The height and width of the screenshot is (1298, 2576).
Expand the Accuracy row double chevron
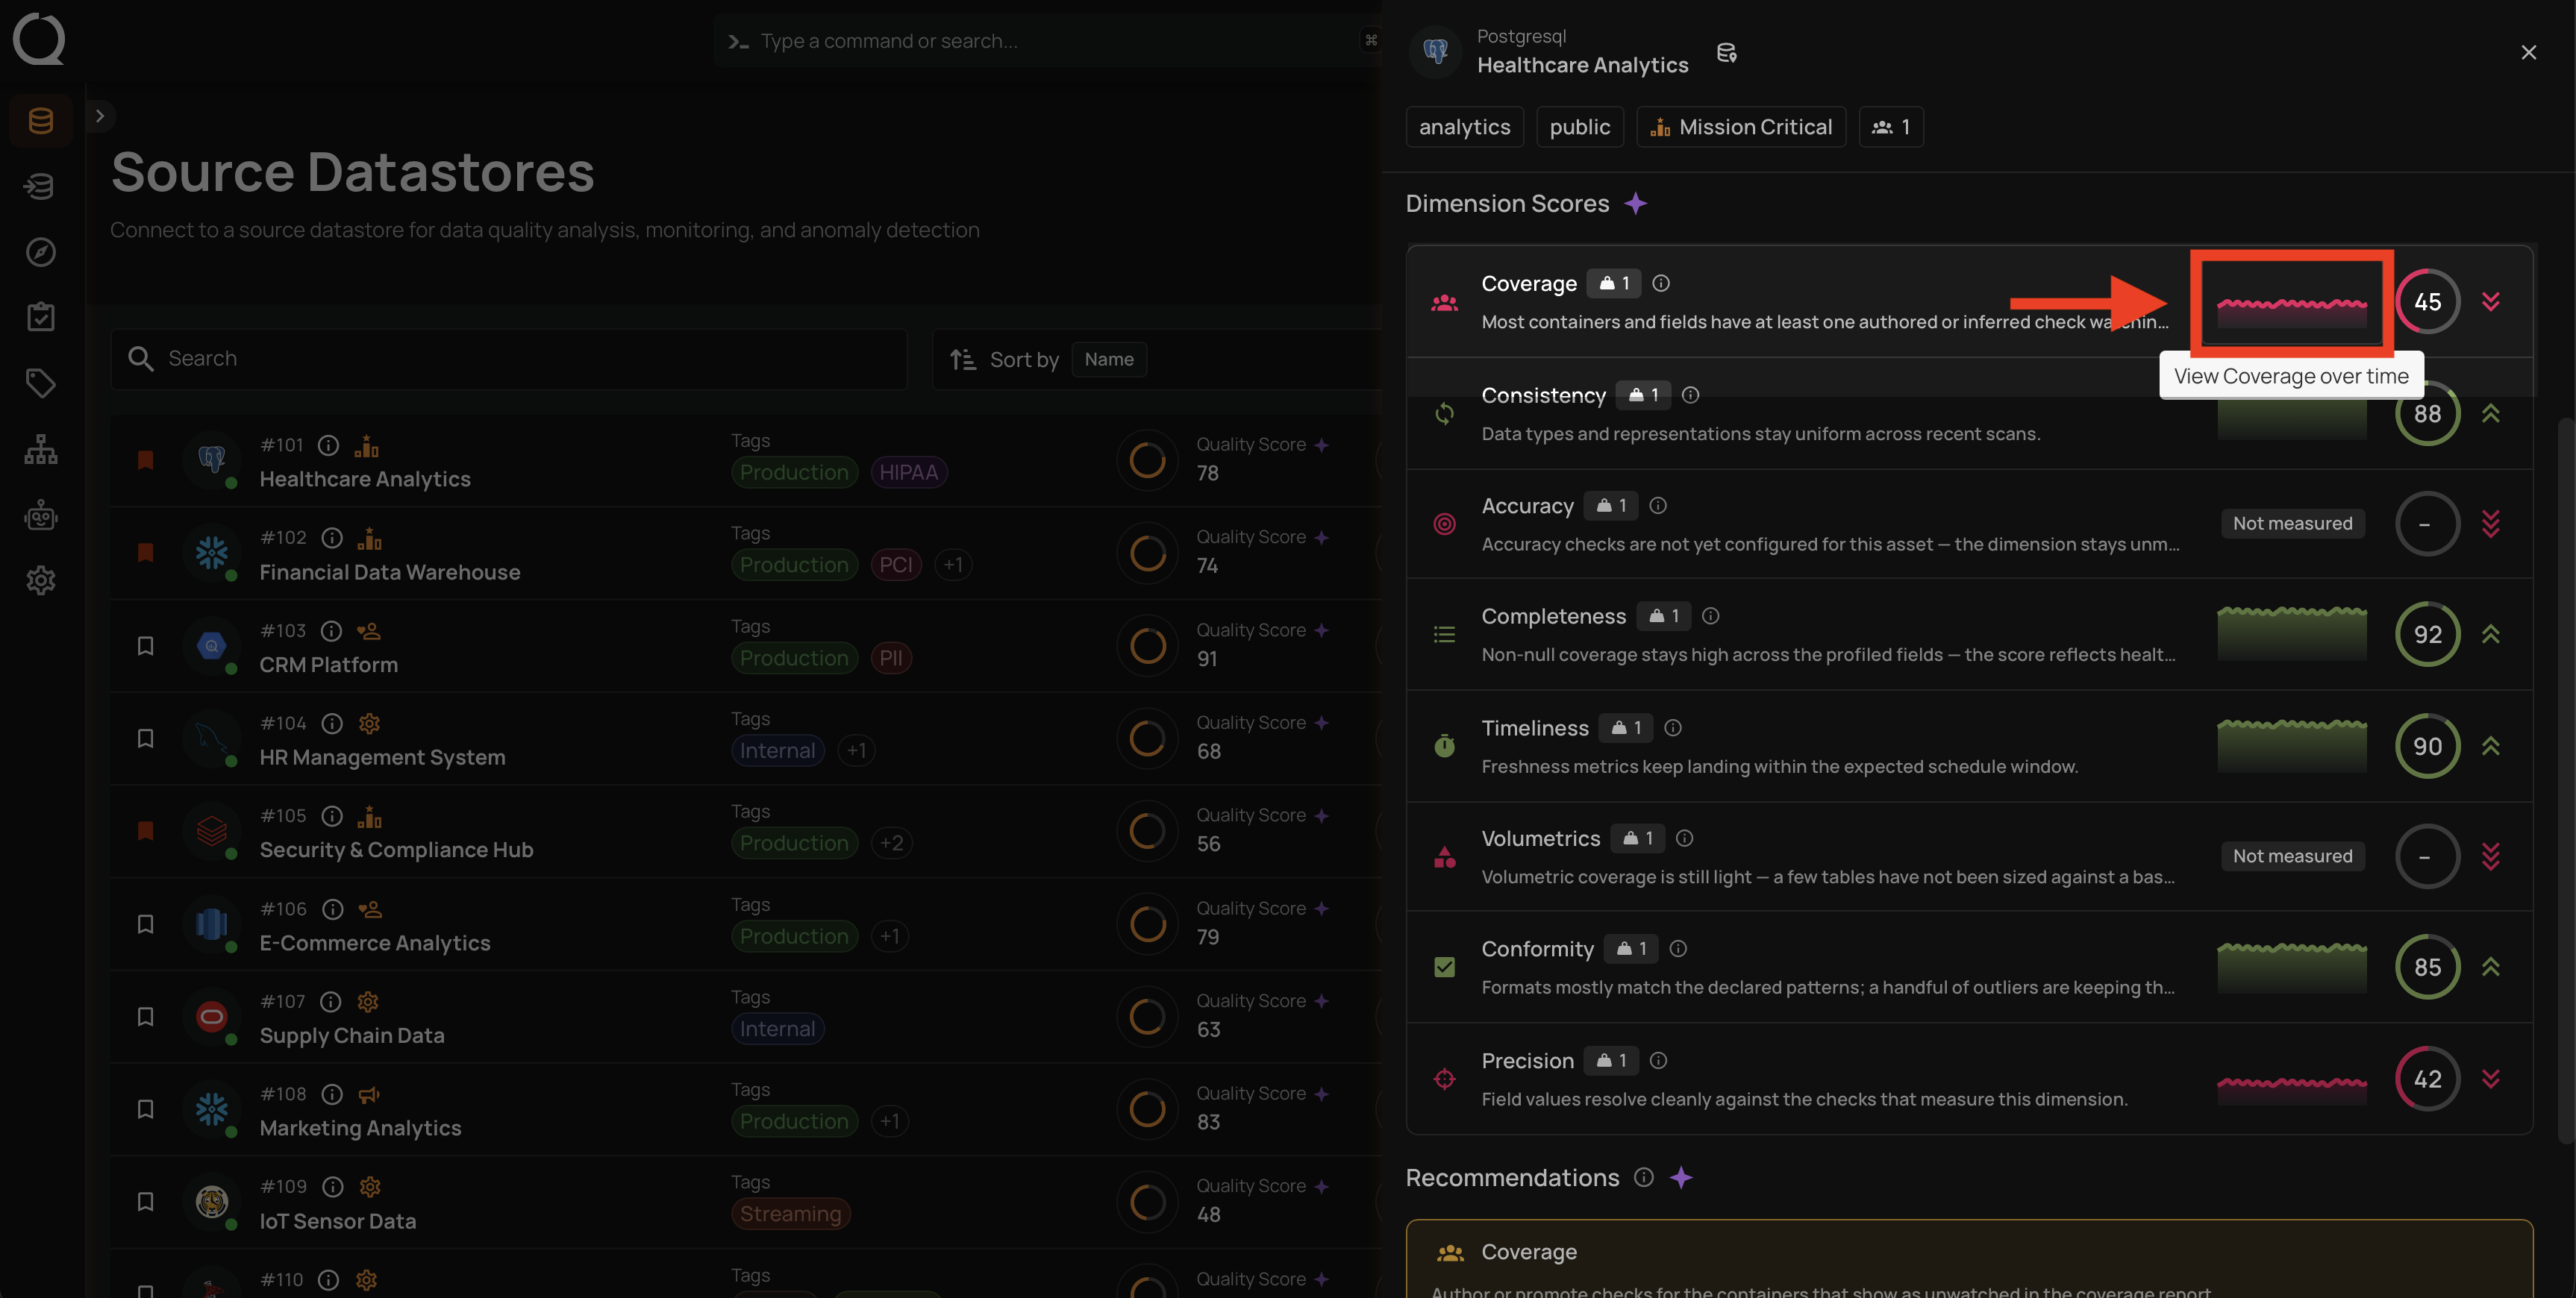point(2490,524)
